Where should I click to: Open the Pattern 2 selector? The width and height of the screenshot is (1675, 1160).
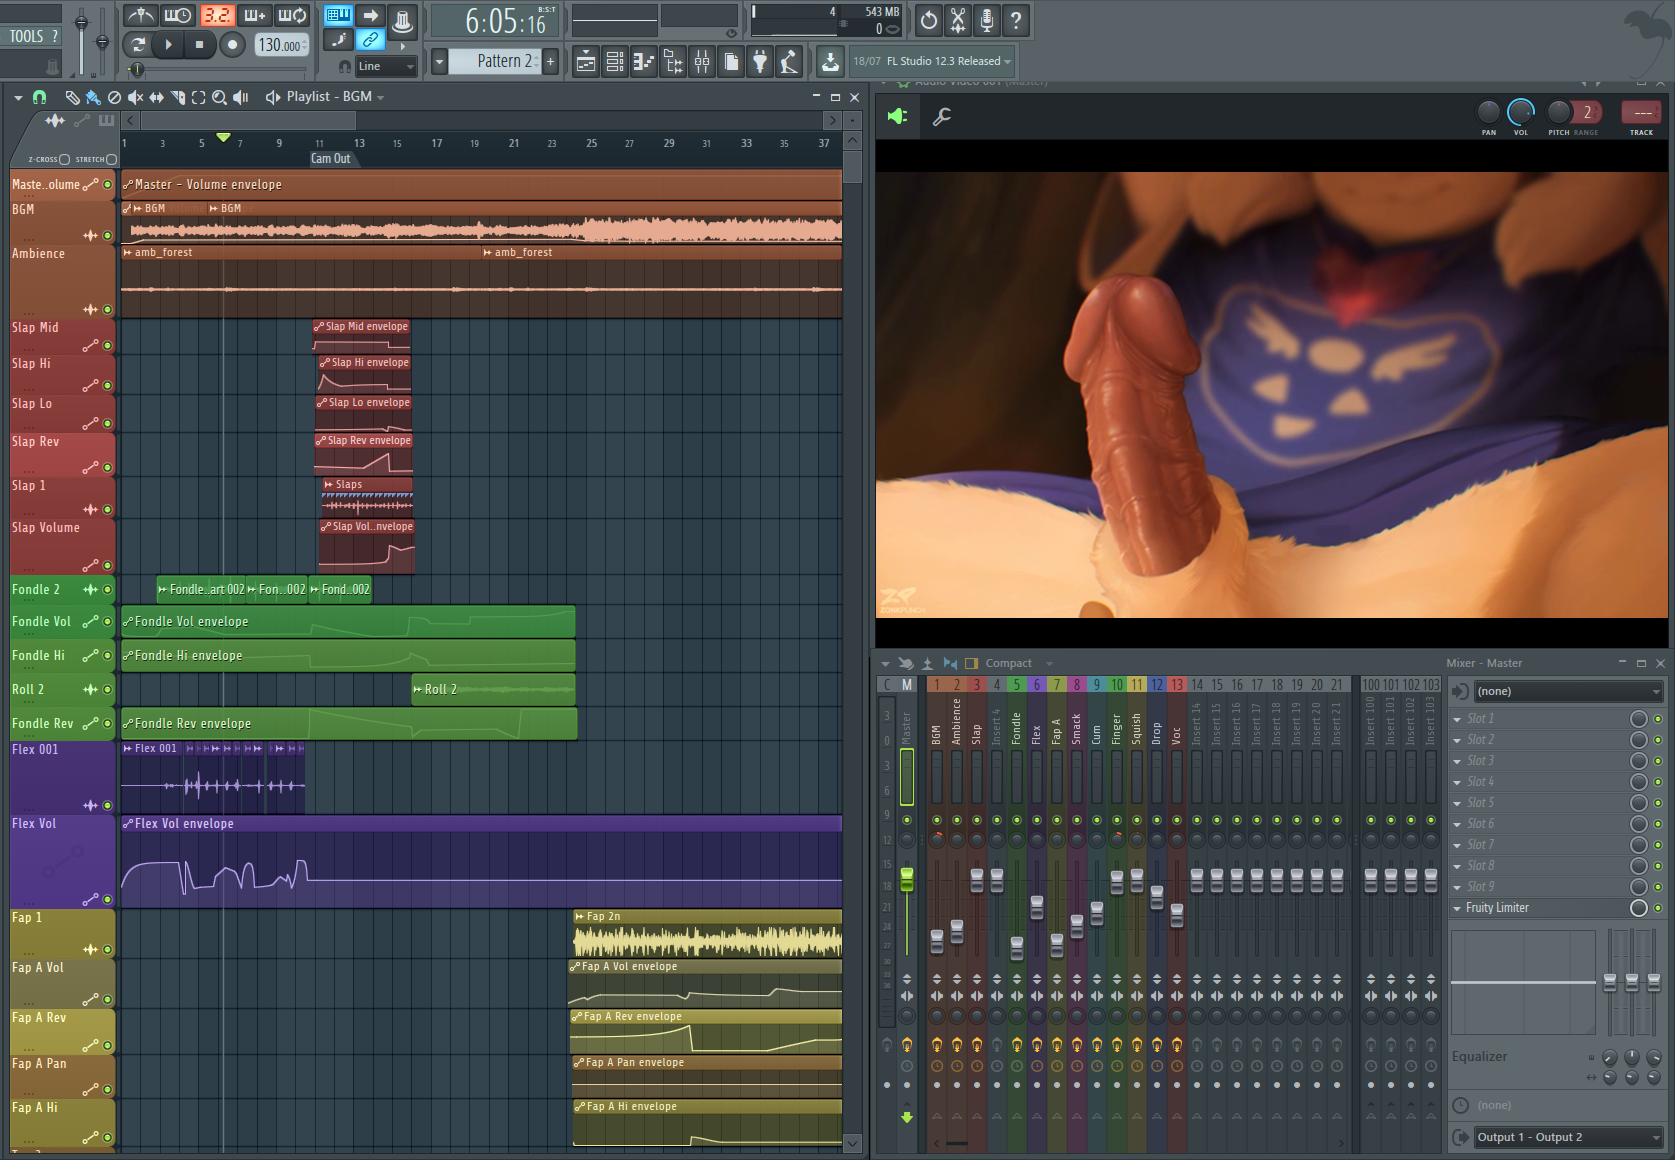494,61
